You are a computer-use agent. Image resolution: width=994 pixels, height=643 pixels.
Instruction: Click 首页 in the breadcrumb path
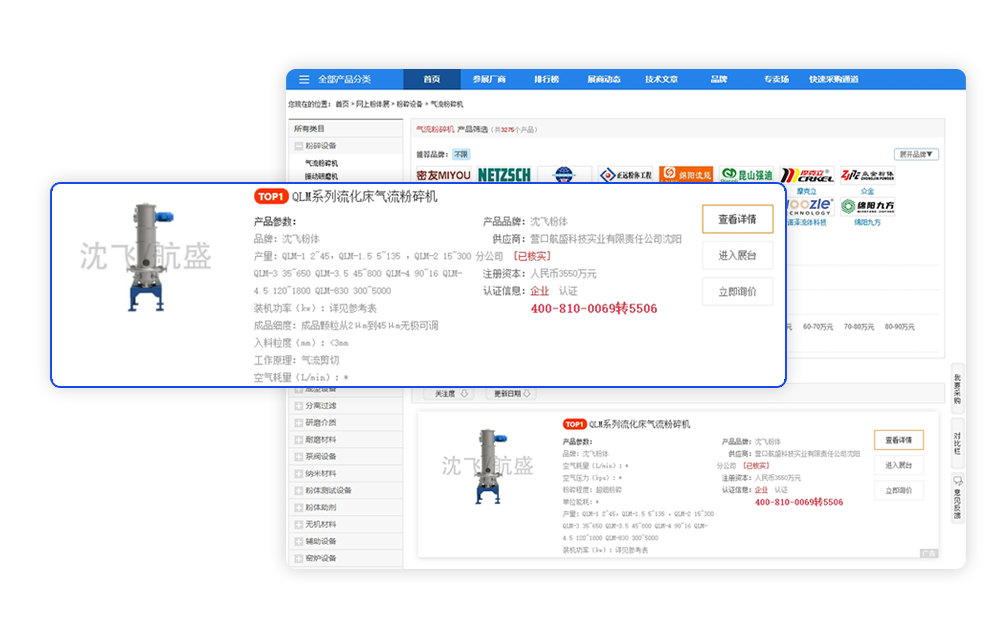pos(342,104)
